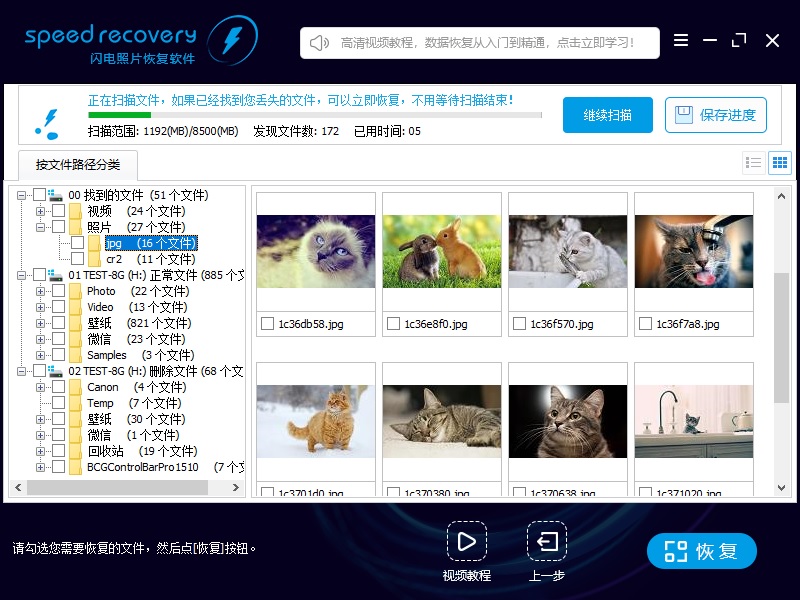Click the 保存进度 button

coord(716,115)
